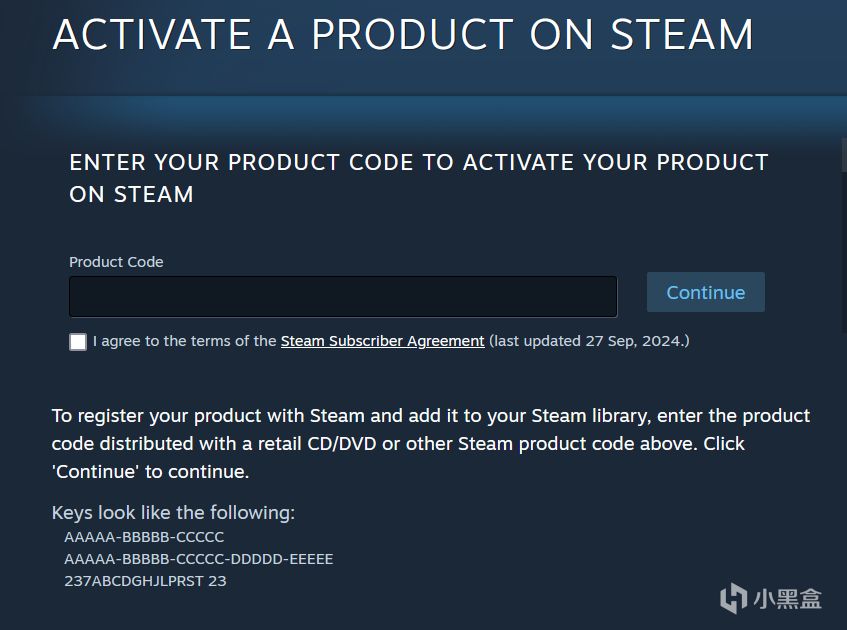Click the 'Enter your product code' subheading
847x630 pixels.
point(418,163)
